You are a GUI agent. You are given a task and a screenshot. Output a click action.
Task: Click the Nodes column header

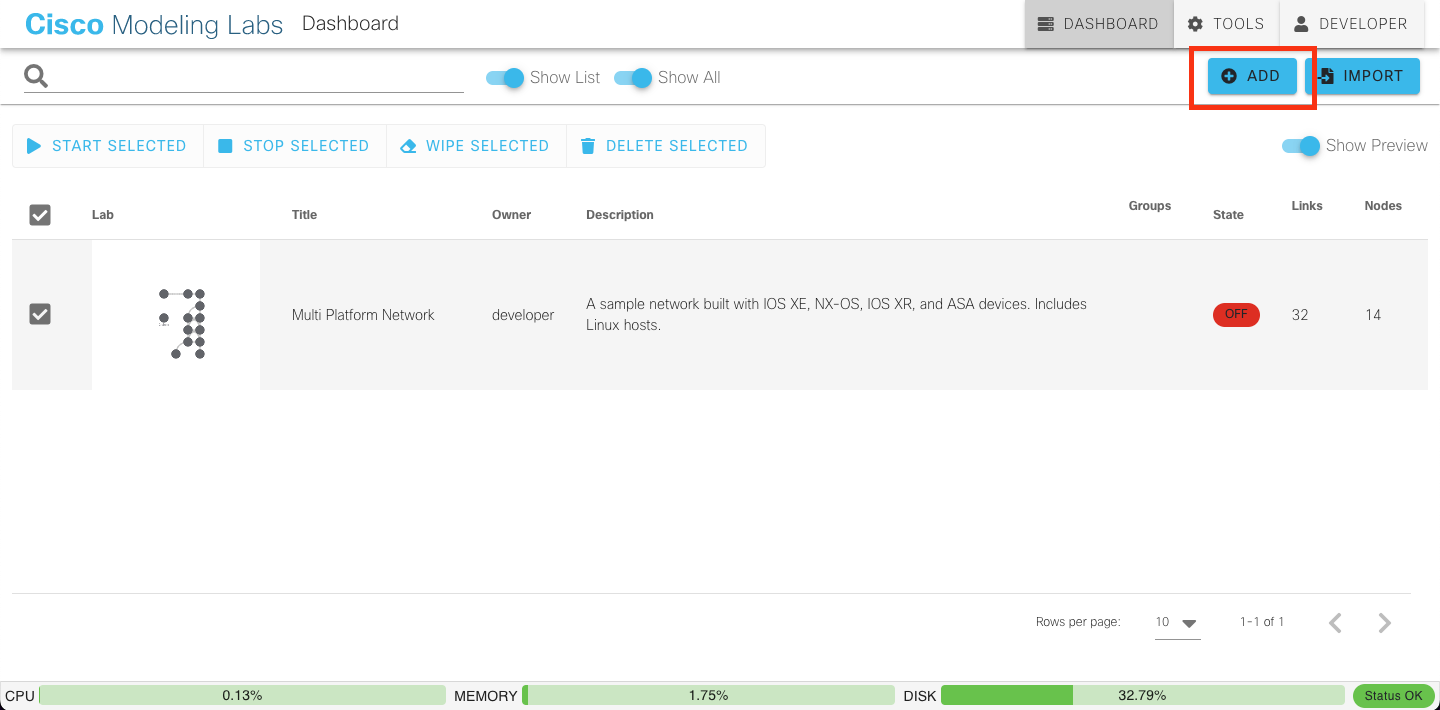coord(1383,206)
